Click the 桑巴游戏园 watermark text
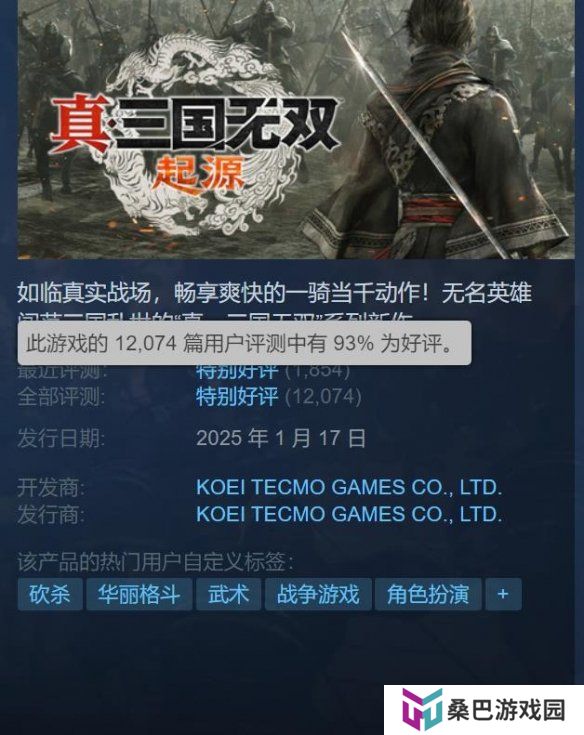Screen dimensions: 584x735 point(506,710)
